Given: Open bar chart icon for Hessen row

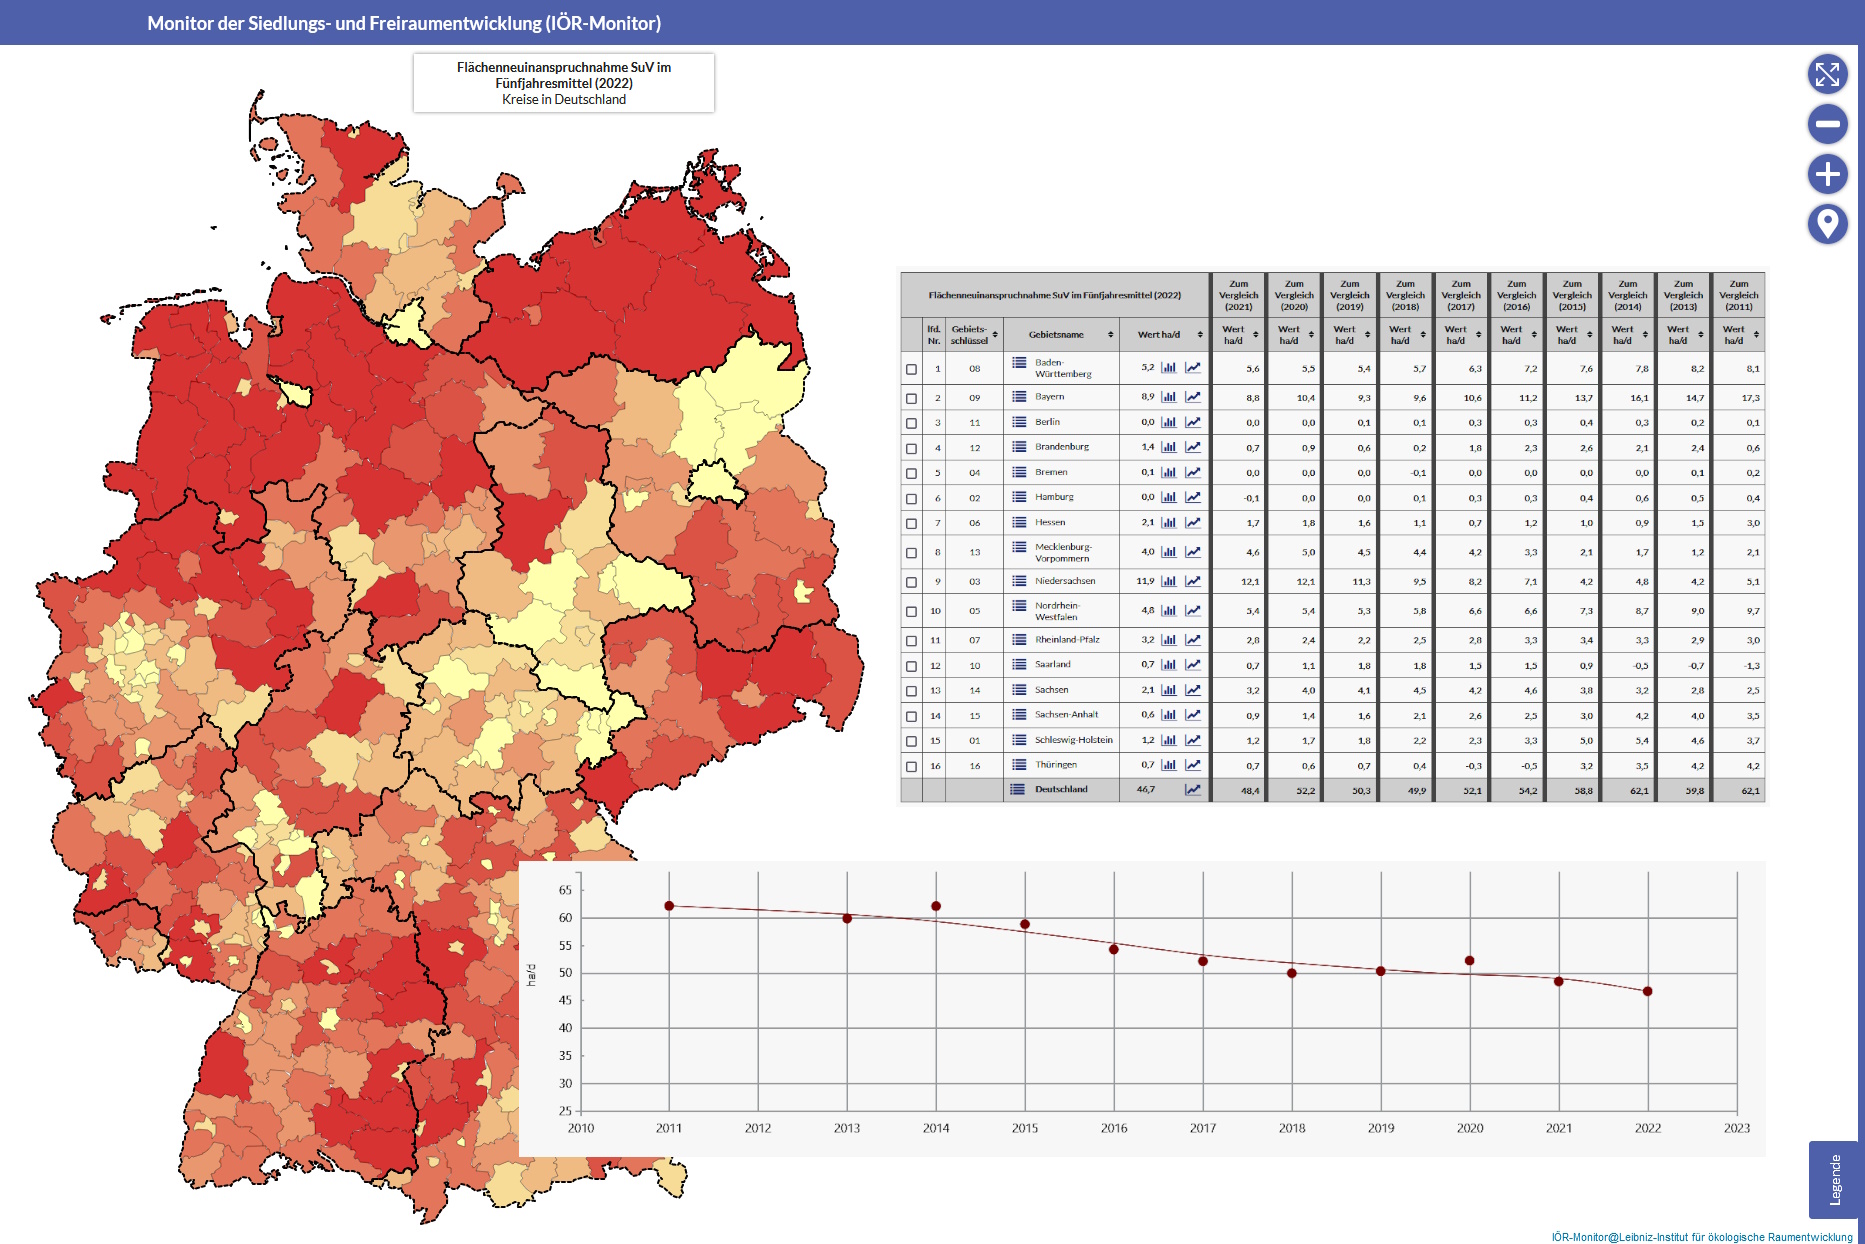Looking at the screenshot, I should tap(1168, 522).
